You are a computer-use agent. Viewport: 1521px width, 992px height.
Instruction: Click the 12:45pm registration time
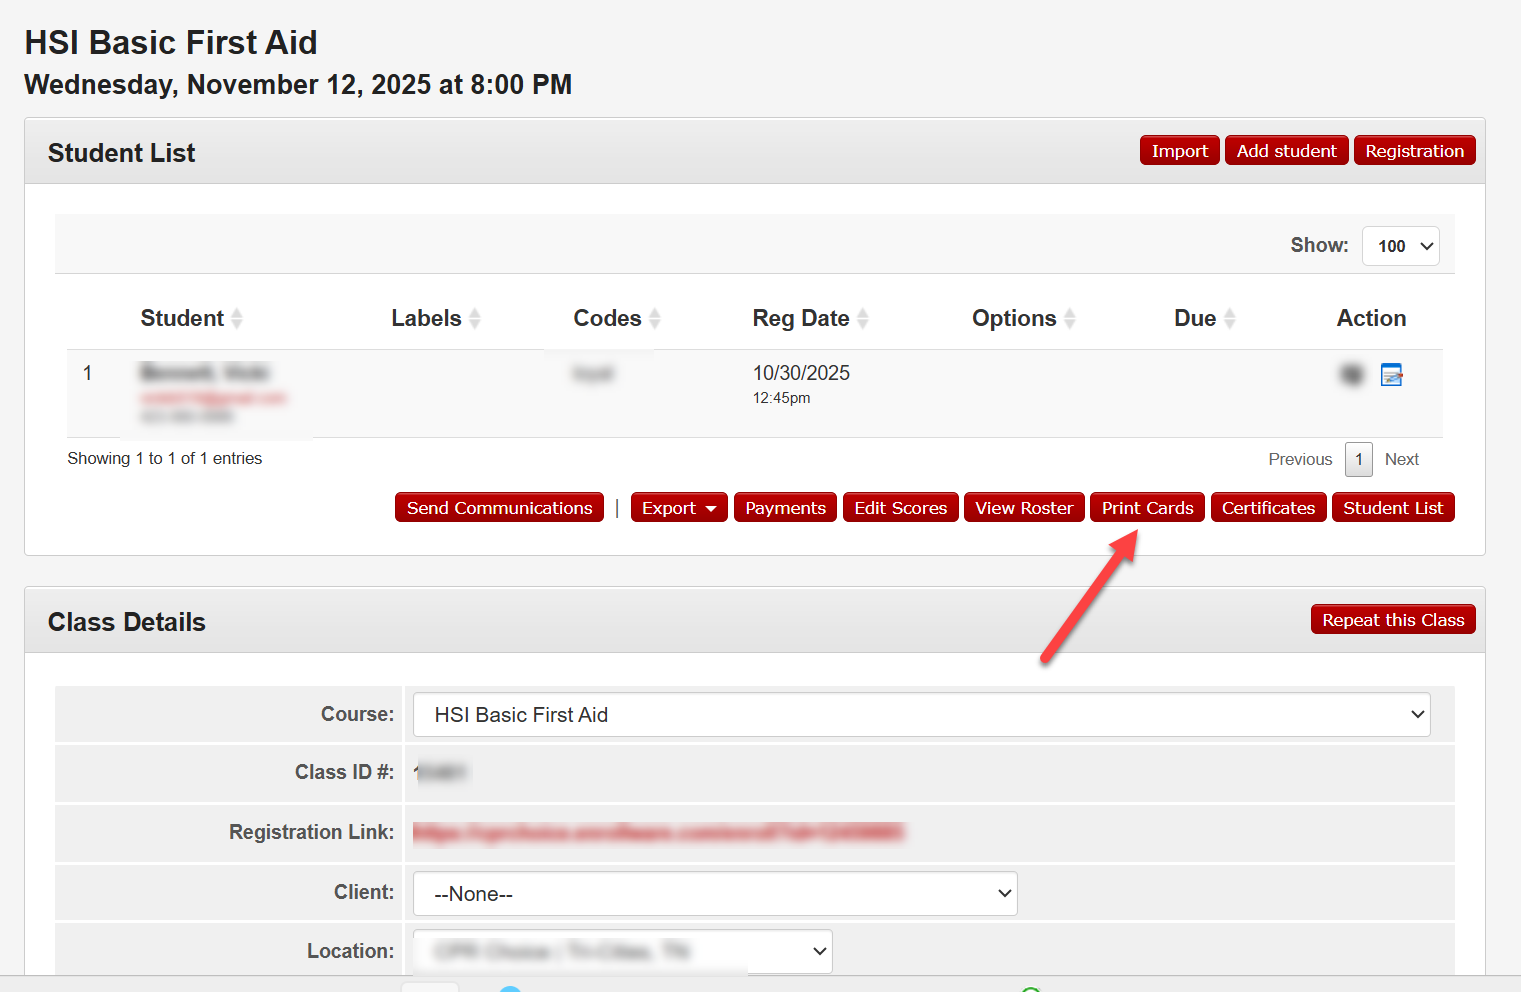pos(781,398)
